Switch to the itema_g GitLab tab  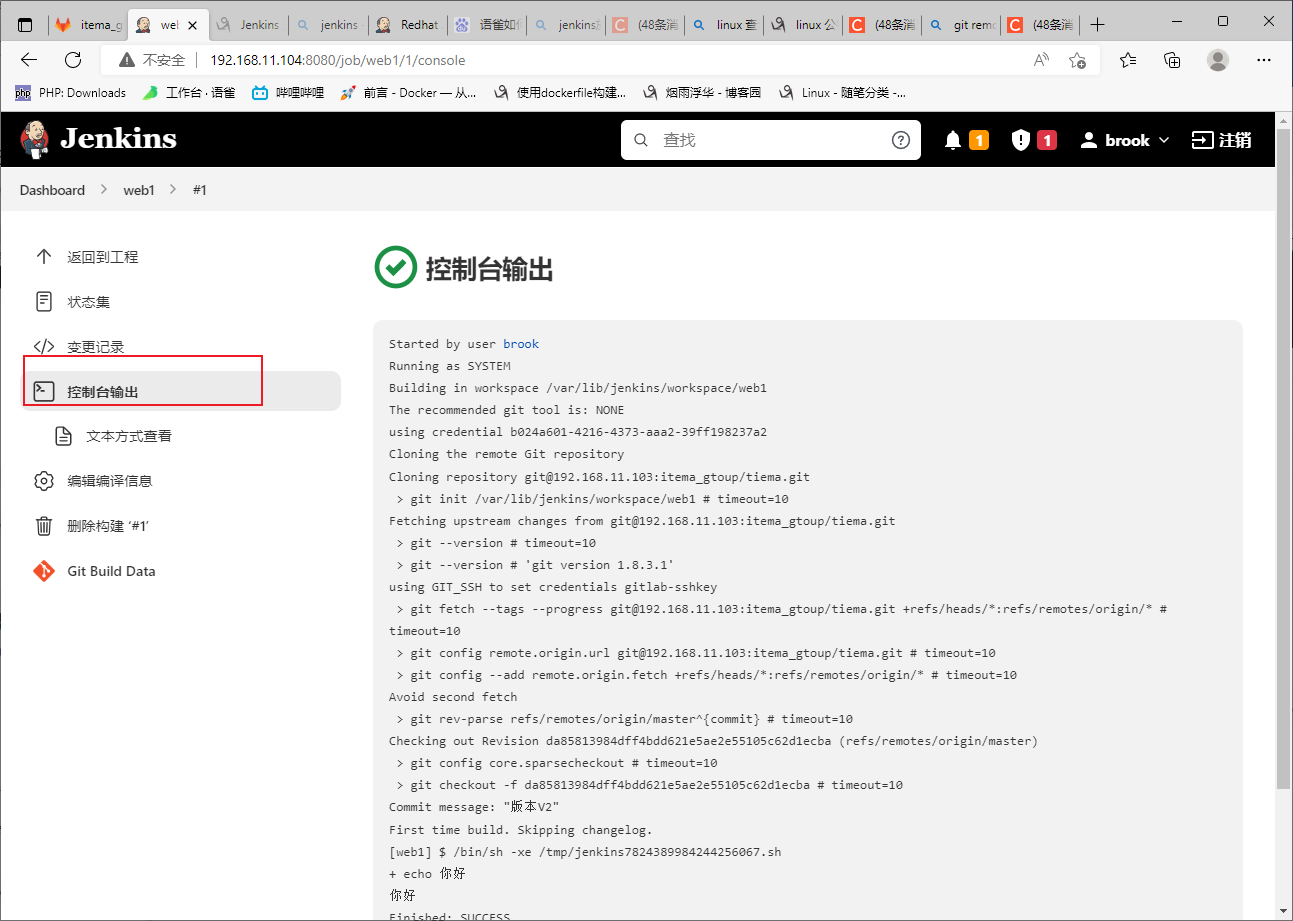tap(88, 24)
